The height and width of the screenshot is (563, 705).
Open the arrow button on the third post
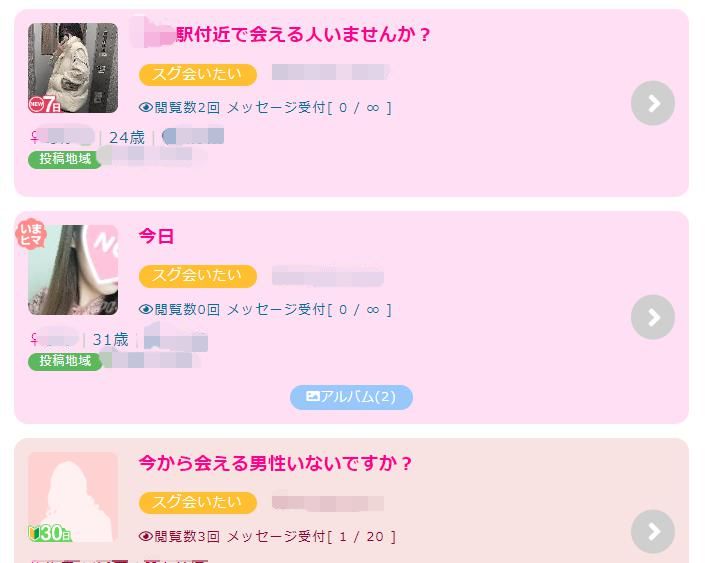653,532
